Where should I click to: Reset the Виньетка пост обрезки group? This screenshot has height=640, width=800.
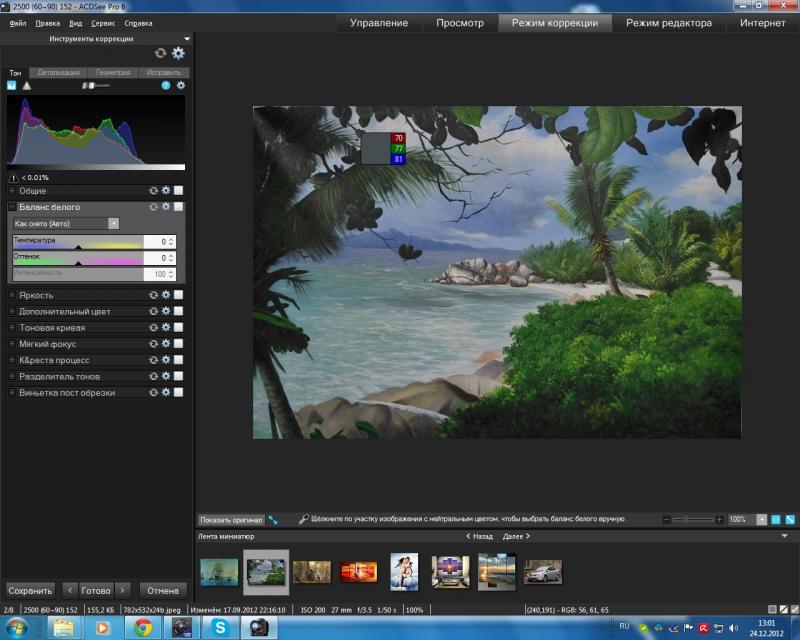pyautogui.click(x=153, y=392)
